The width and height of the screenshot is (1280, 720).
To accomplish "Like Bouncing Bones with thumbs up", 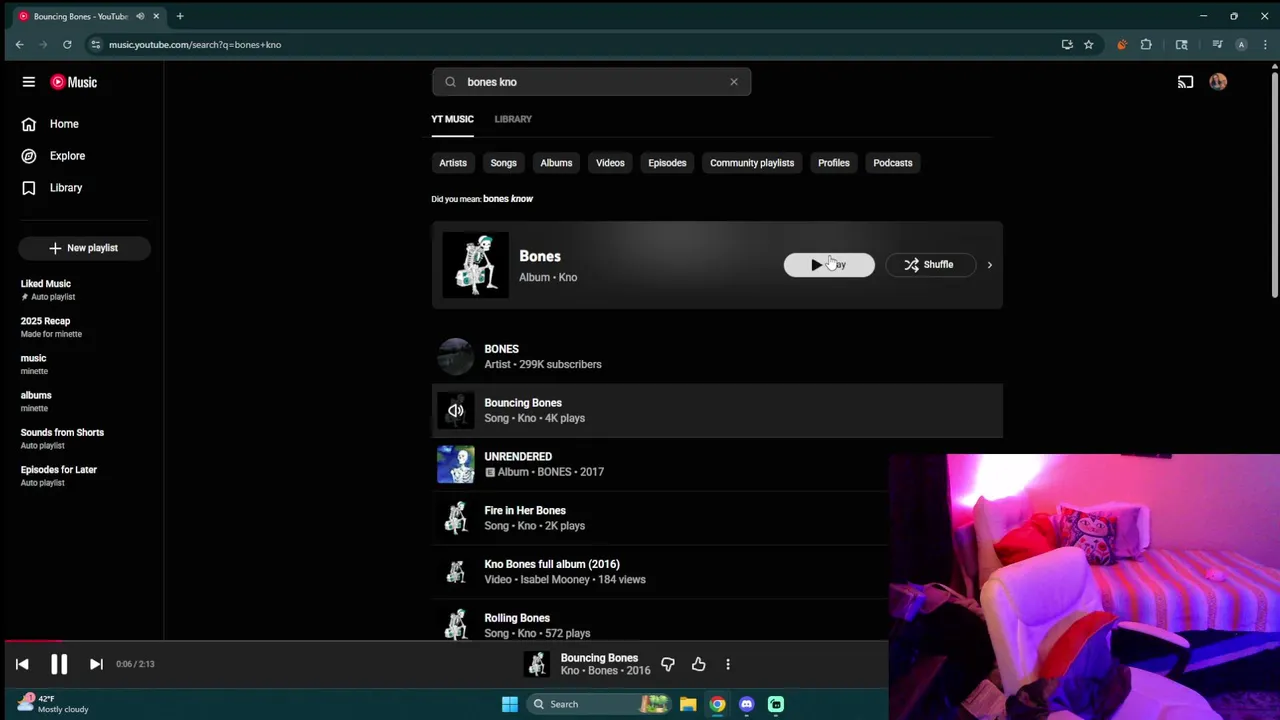I will tap(698, 664).
